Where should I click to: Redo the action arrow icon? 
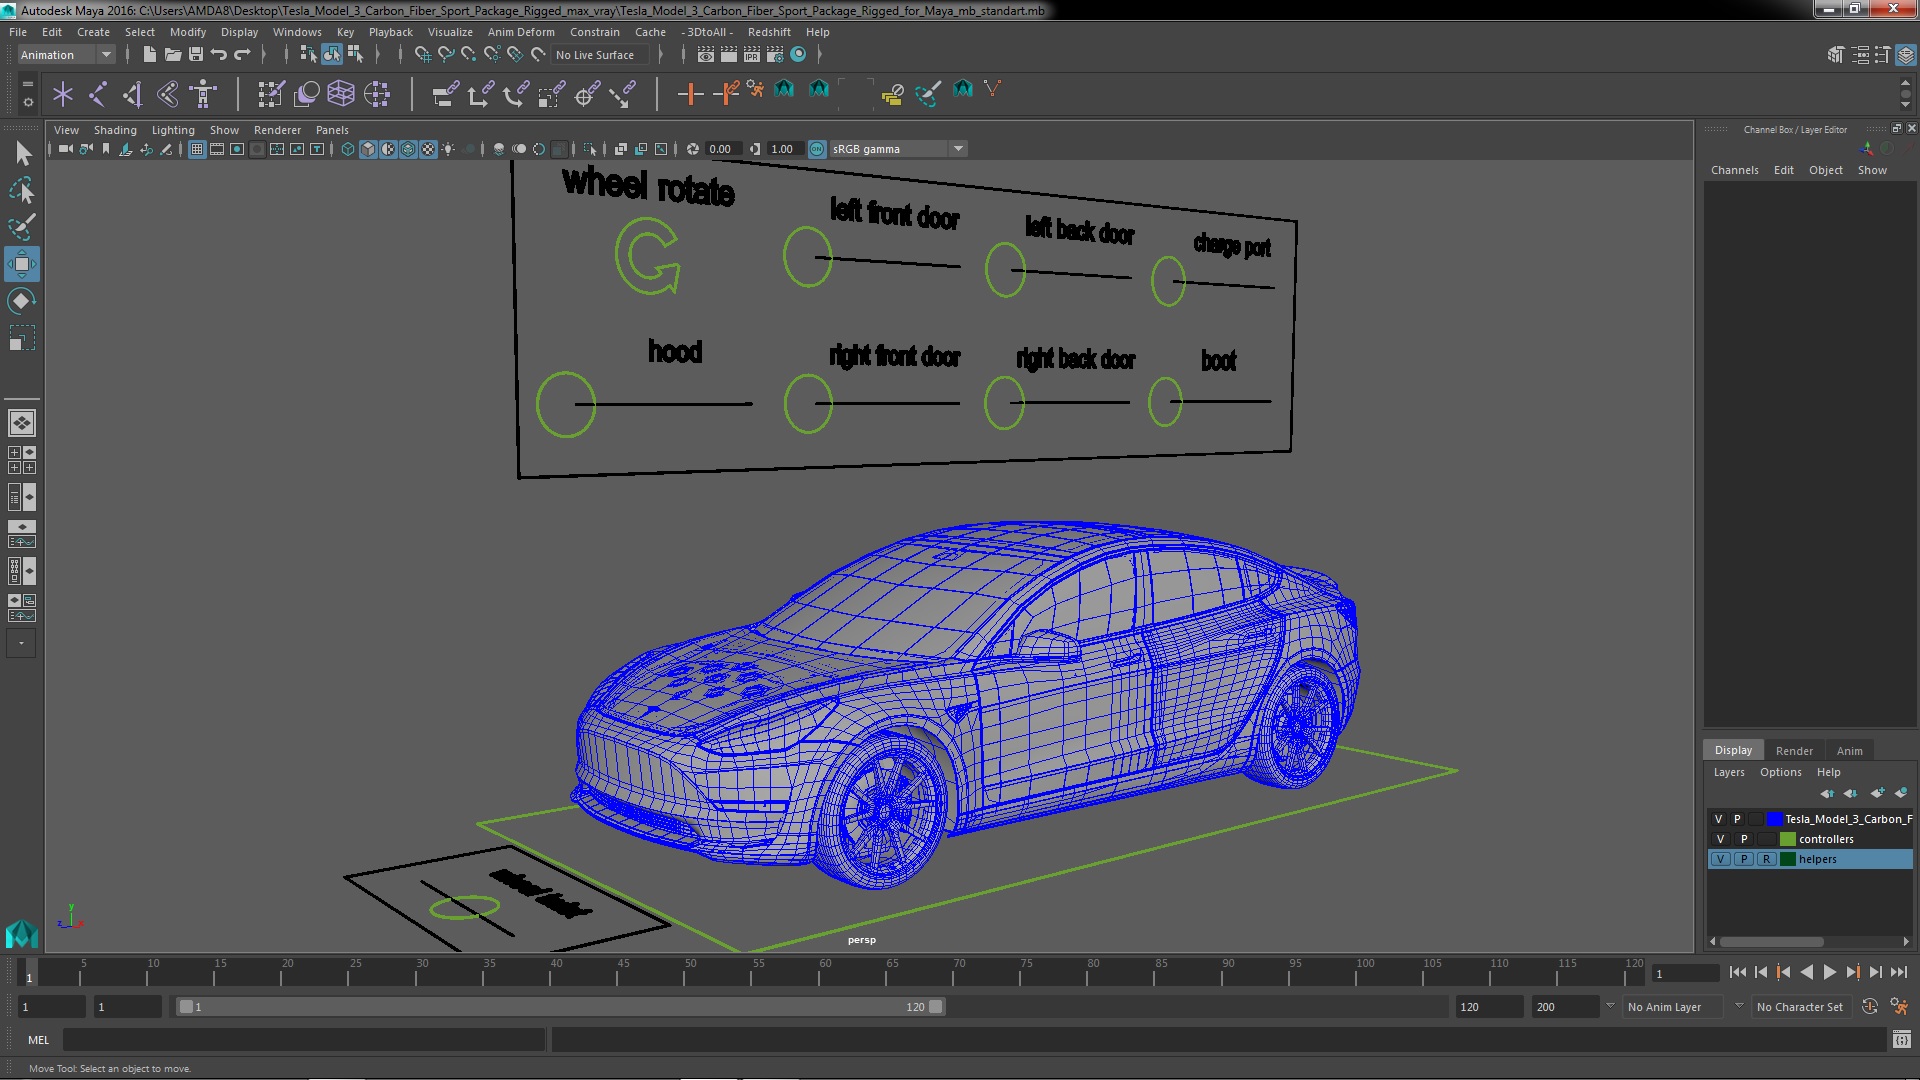pyautogui.click(x=241, y=55)
